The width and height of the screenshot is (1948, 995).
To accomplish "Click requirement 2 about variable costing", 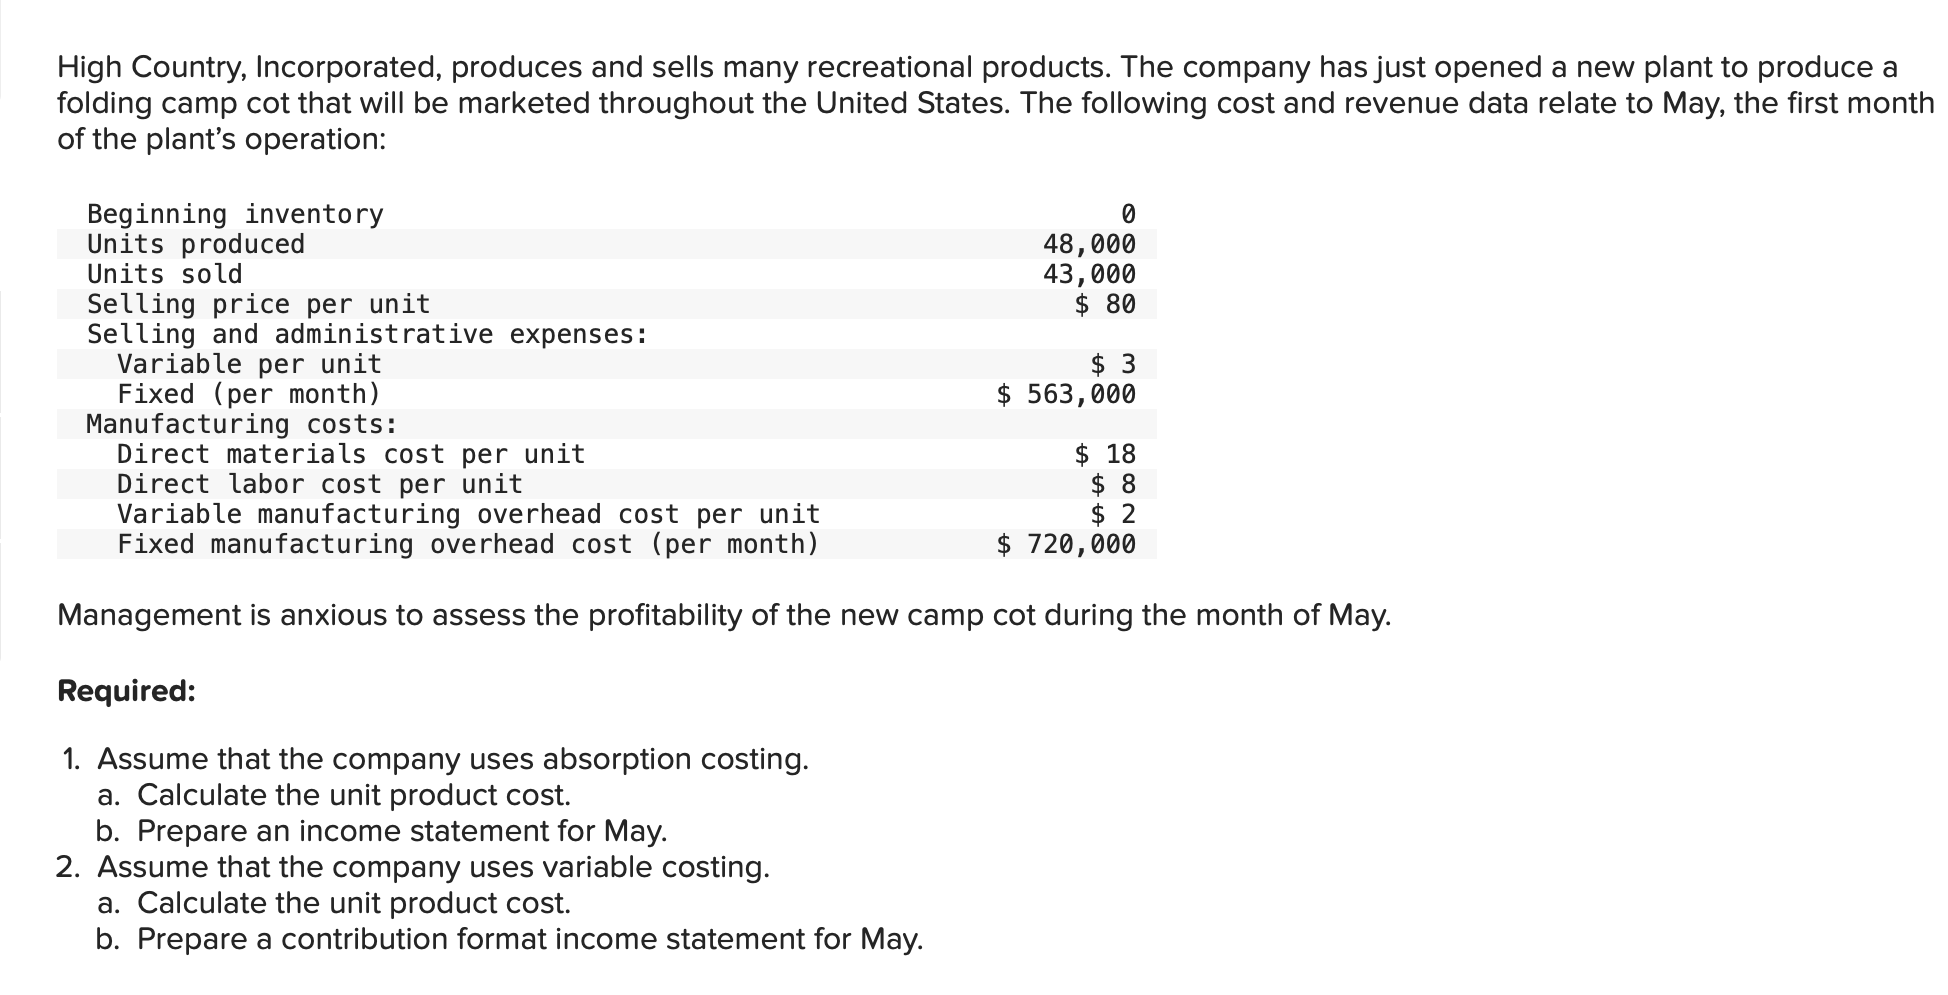I will point(433,867).
